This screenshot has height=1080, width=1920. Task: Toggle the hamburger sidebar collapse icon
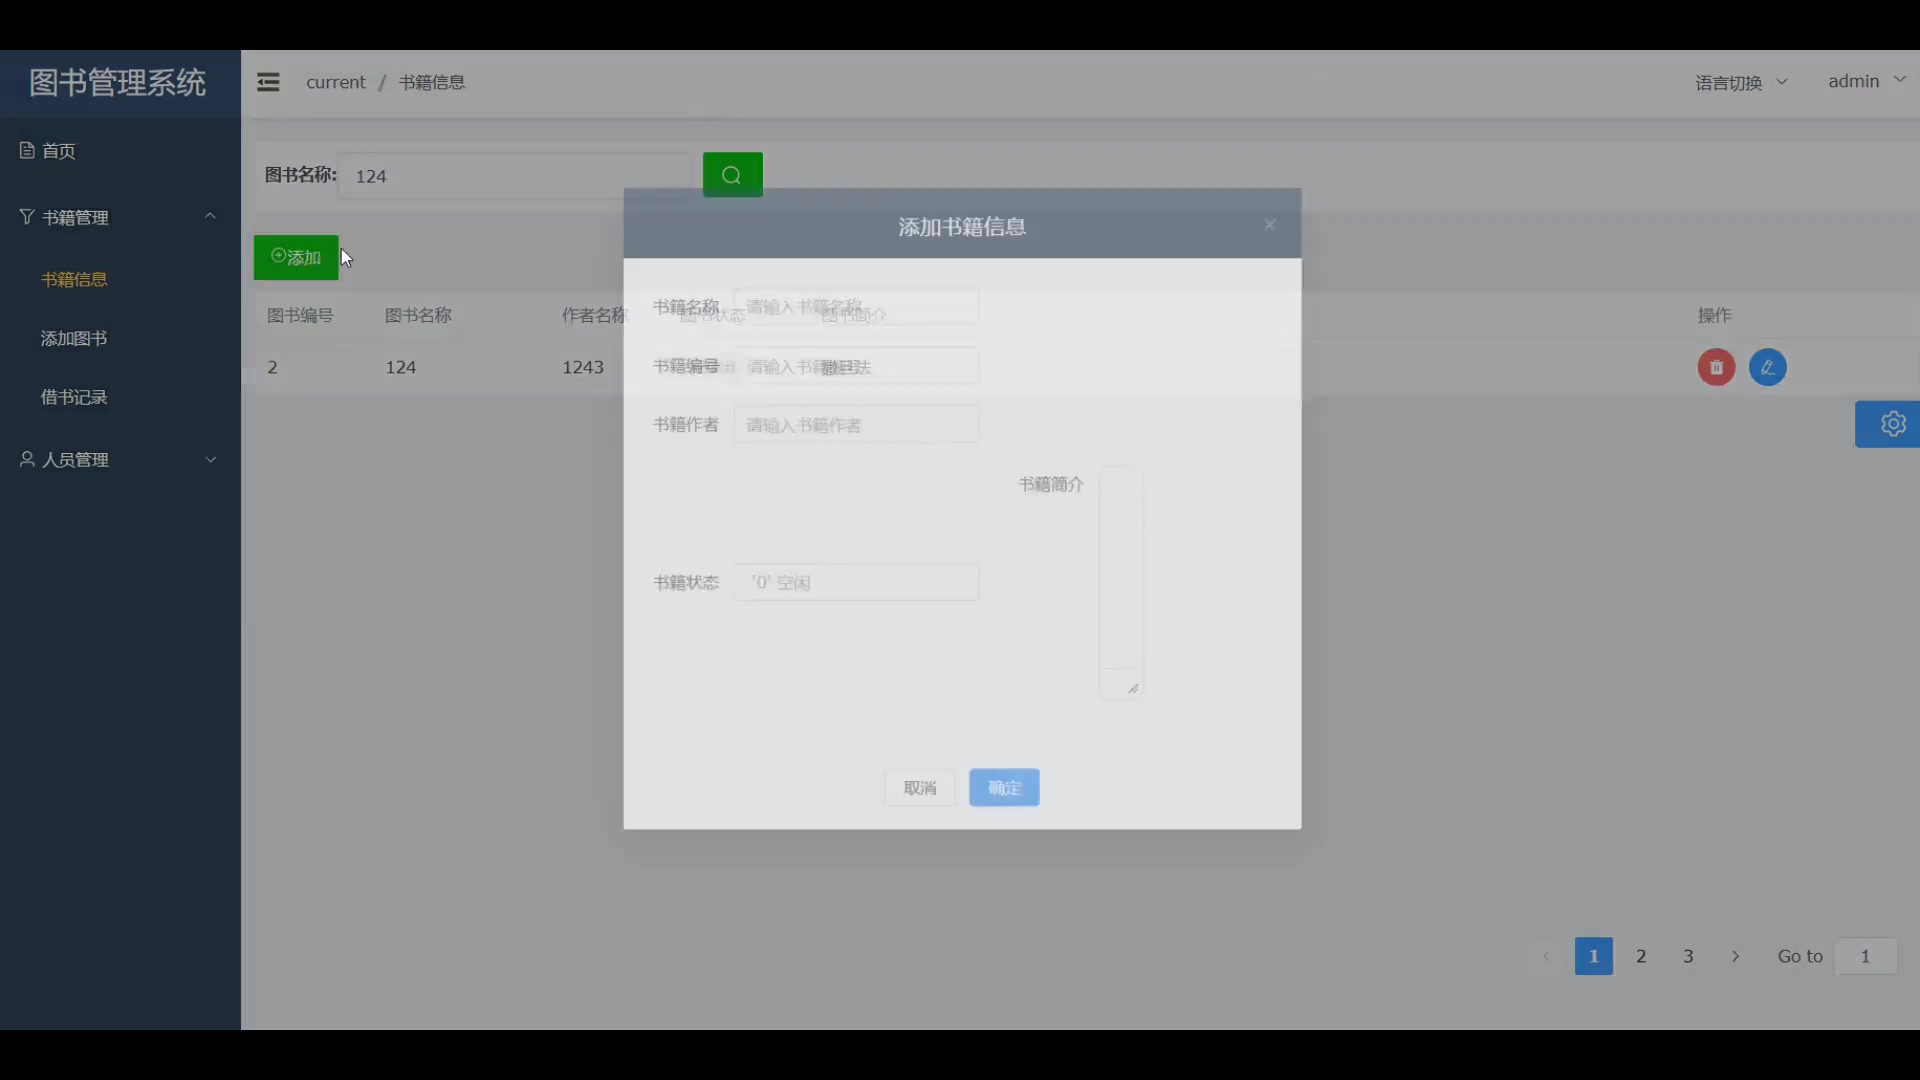click(x=268, y=82)
